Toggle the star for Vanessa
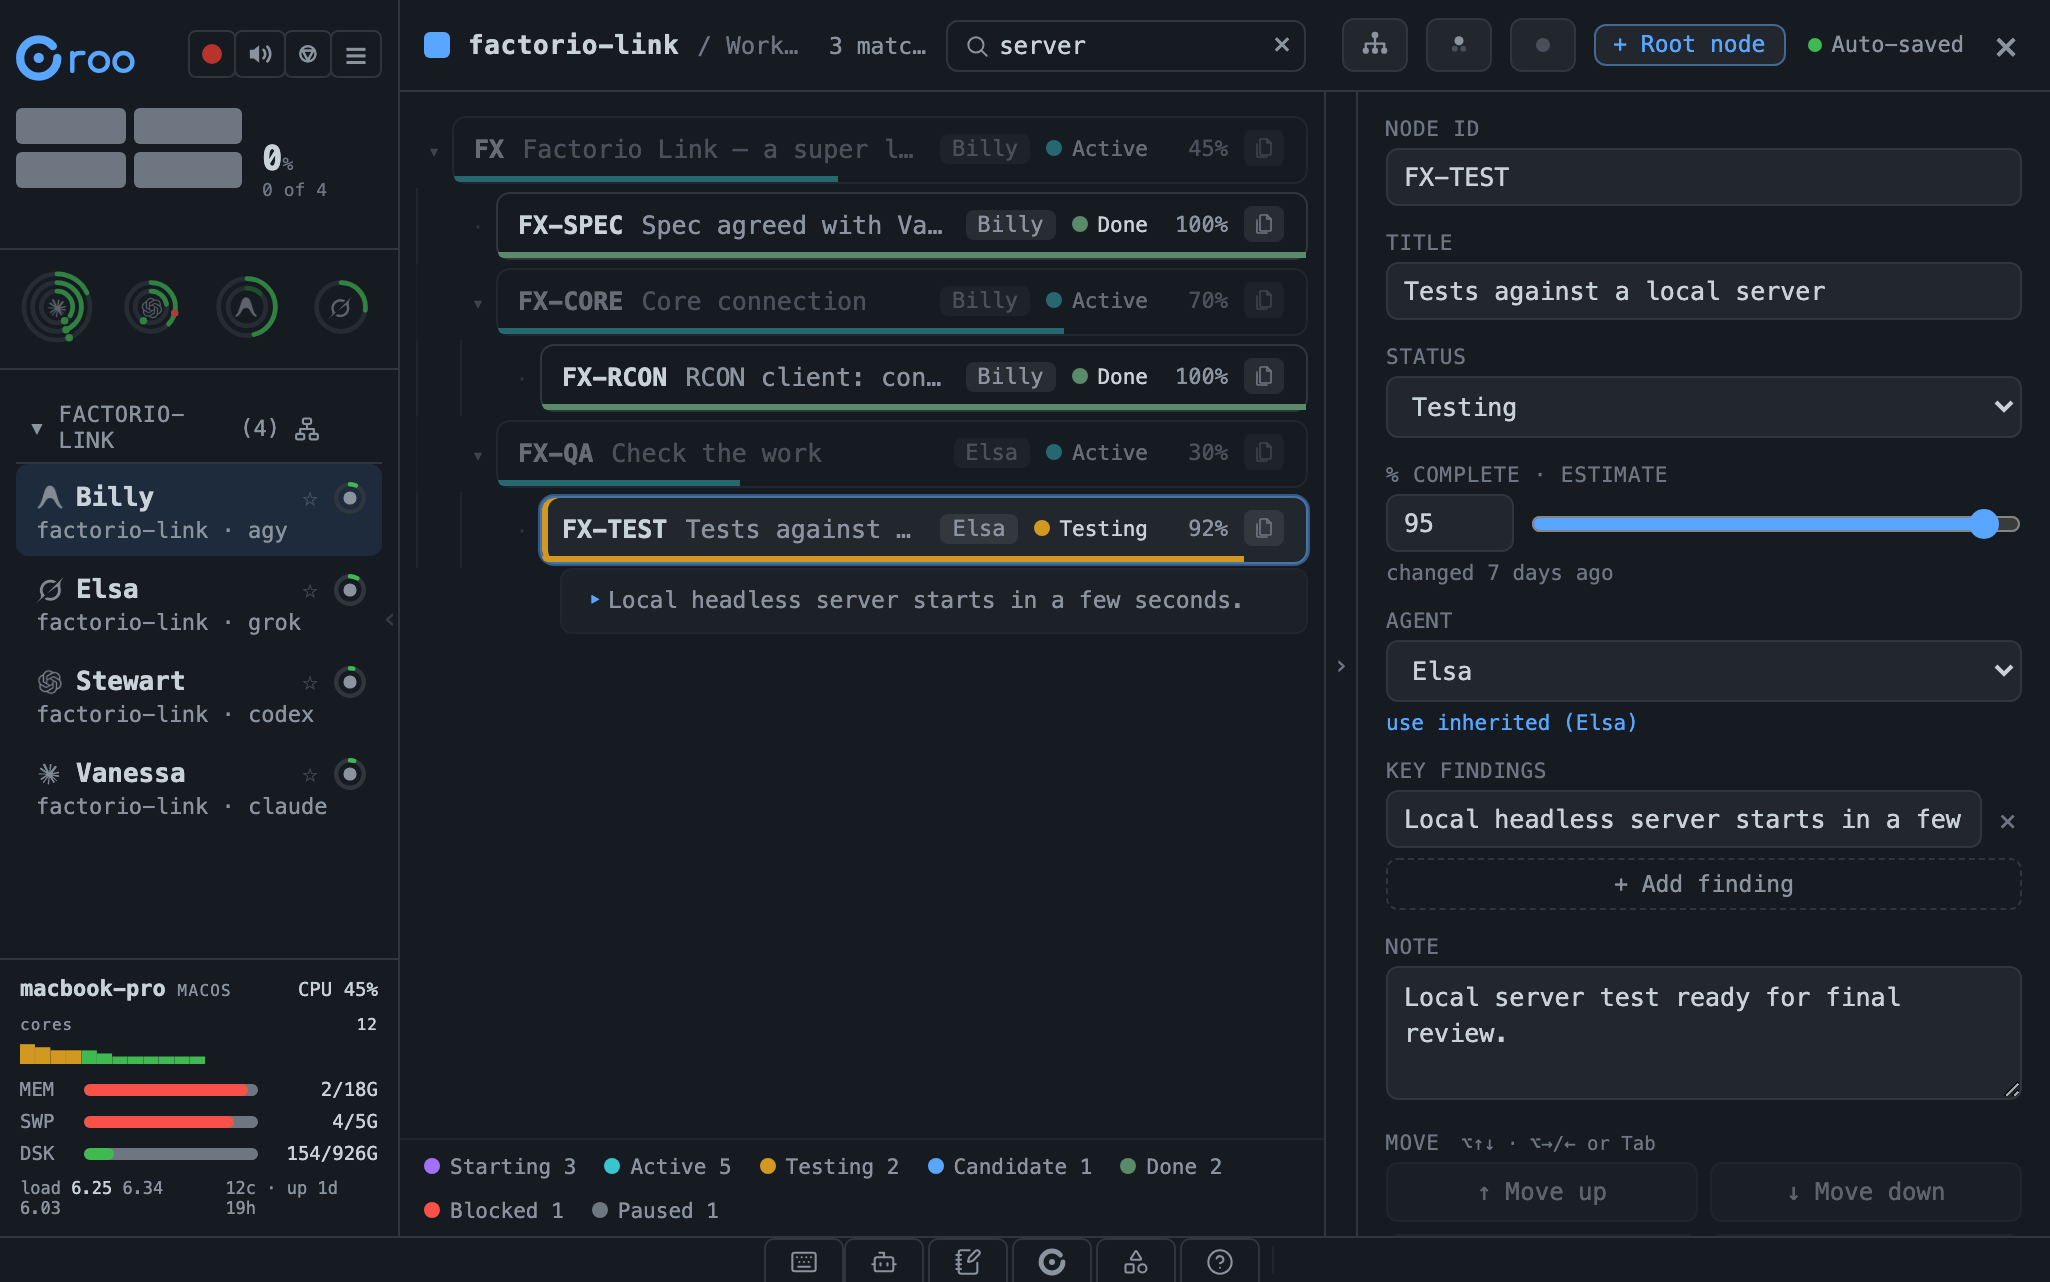Viewport: 2050px width, 1282px height. tap(310, 774)
